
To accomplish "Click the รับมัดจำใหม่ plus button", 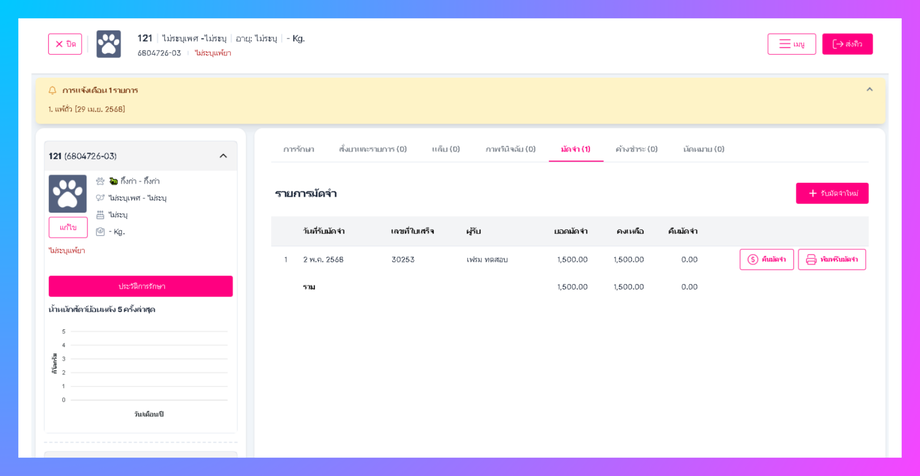I will pos(832,193).
